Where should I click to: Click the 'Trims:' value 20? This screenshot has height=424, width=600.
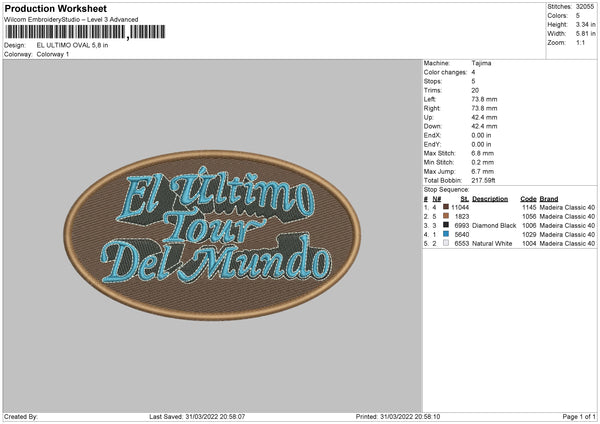coord(475,90)
